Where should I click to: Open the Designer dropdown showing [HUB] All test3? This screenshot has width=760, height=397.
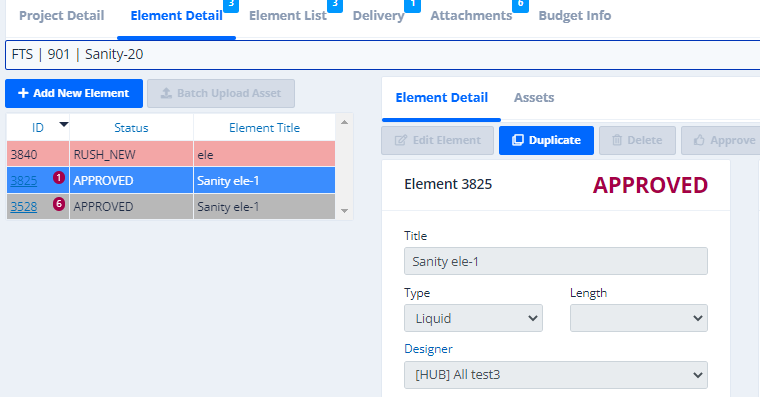pos(555,375)
